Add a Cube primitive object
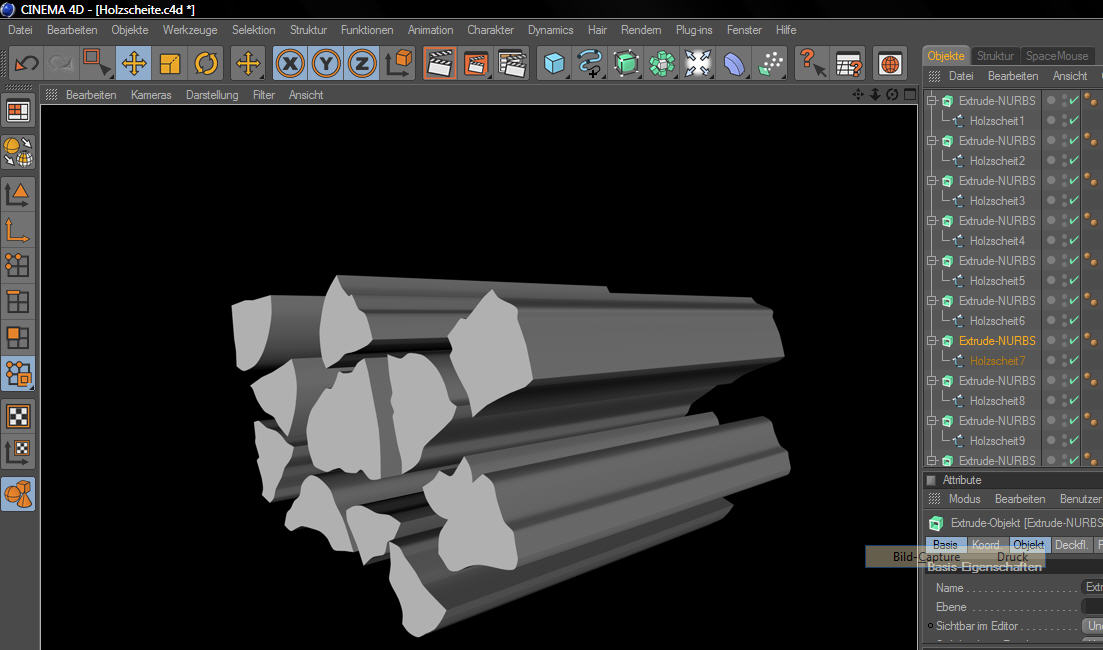The image size is (1103, 650). pos(553,64)
